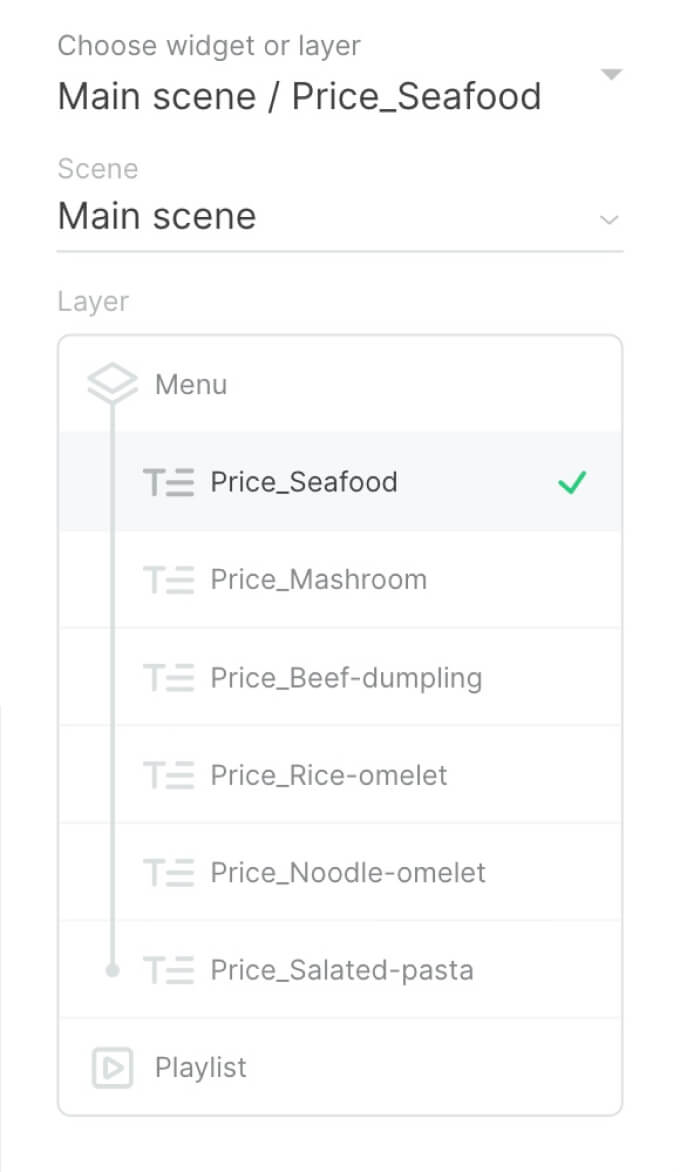Click the Menu group layer icon
This screenshot has width=680, height=1172.
point(111,382)
